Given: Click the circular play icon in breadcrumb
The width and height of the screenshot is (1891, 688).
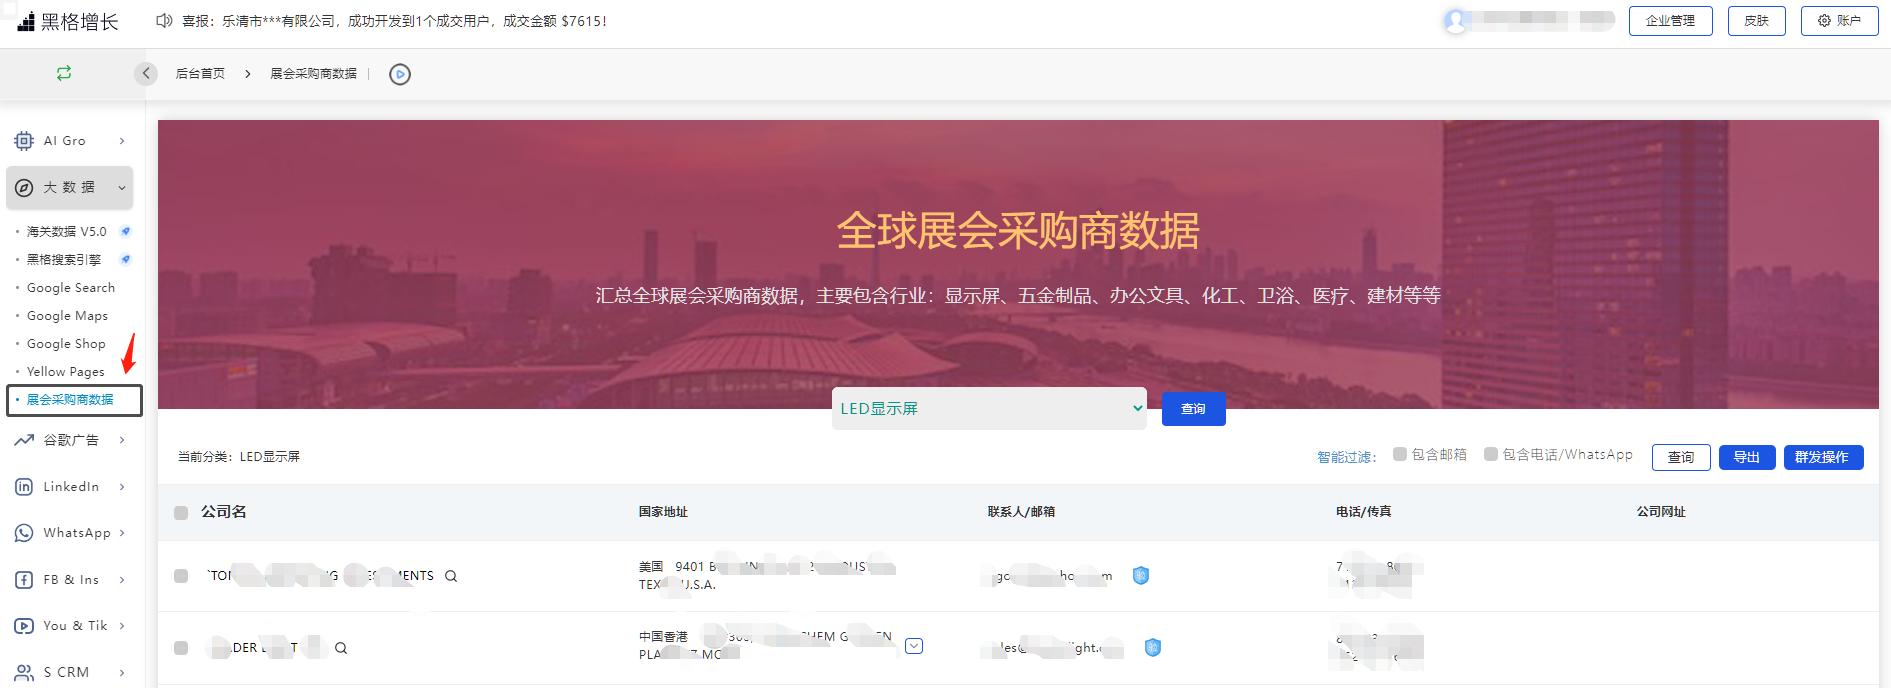Looking at the screenshot, I should pyautogui.click(x=400, y=74).
